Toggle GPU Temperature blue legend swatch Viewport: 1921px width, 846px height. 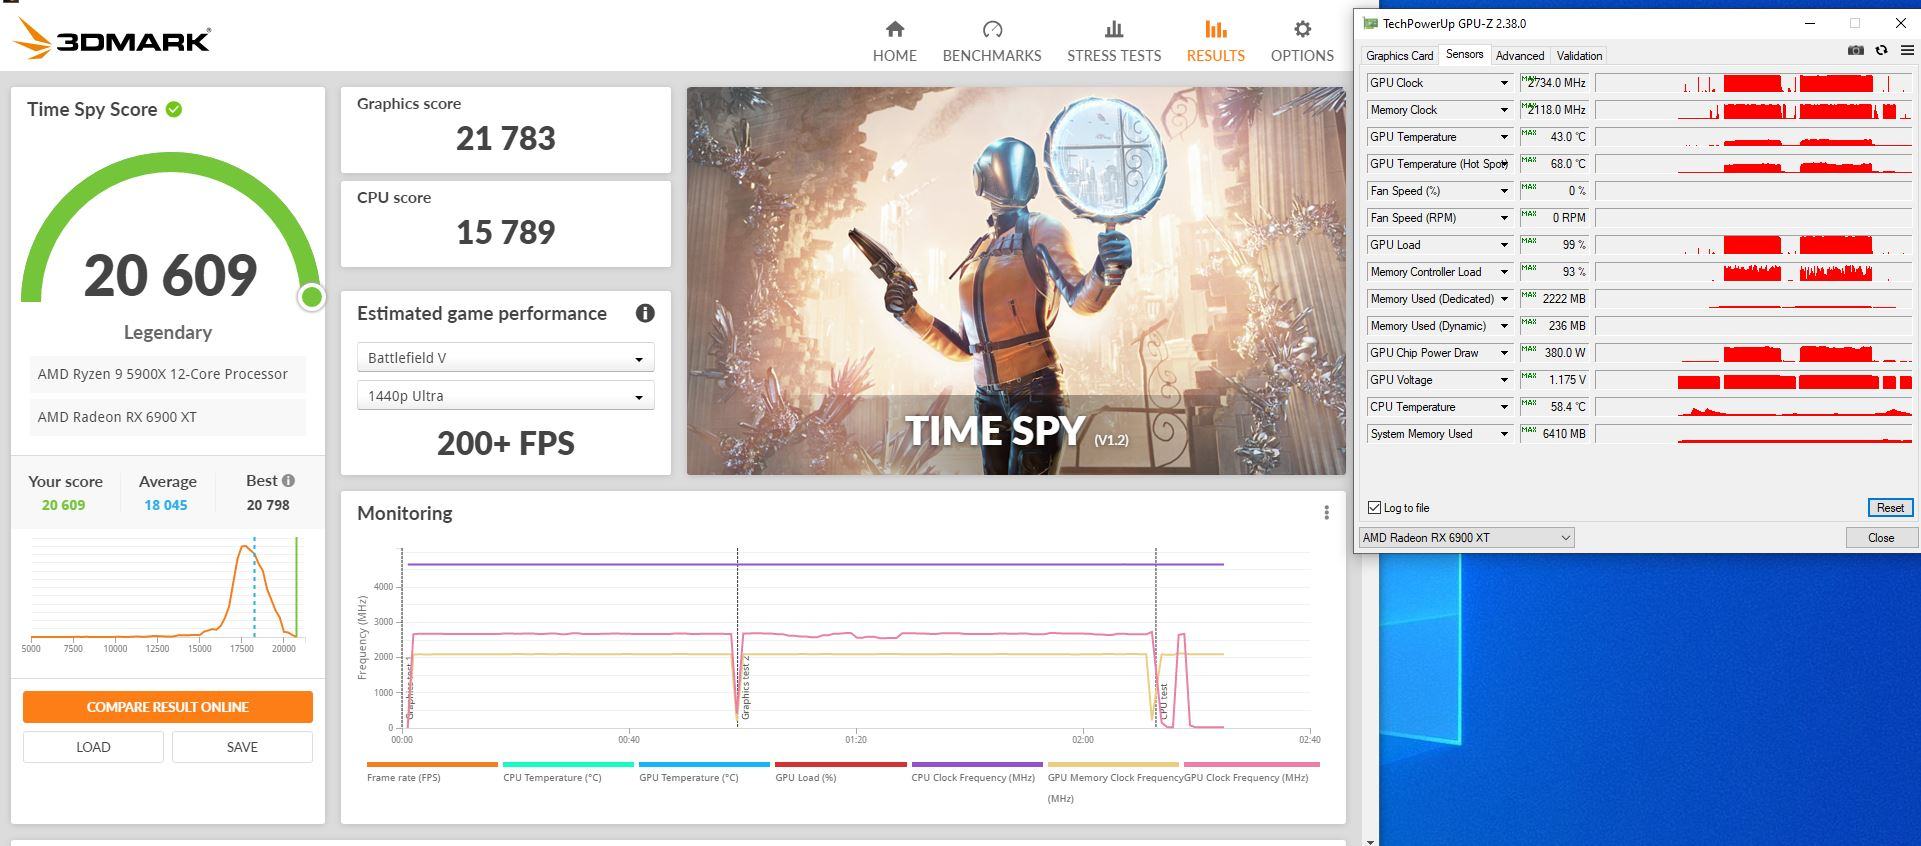click(x=704, y=764)
